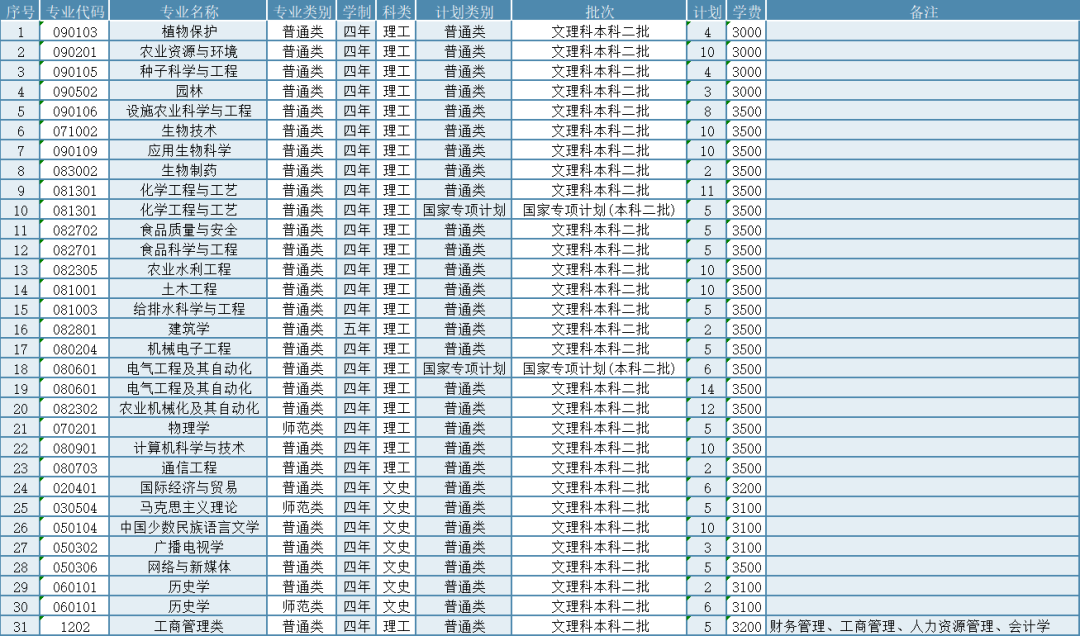
Task: Click the cell with code 090502
Action: coord(75,91)
